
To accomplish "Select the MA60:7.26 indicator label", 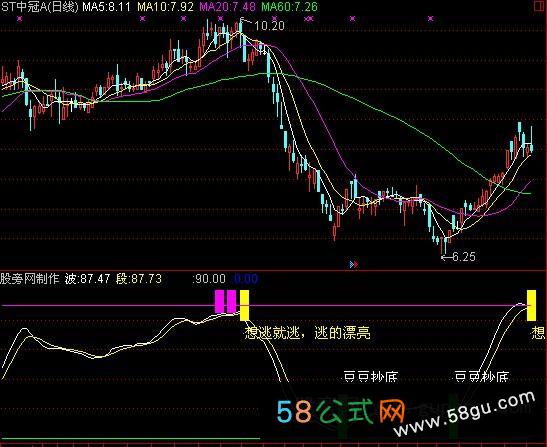I will 290,6.
